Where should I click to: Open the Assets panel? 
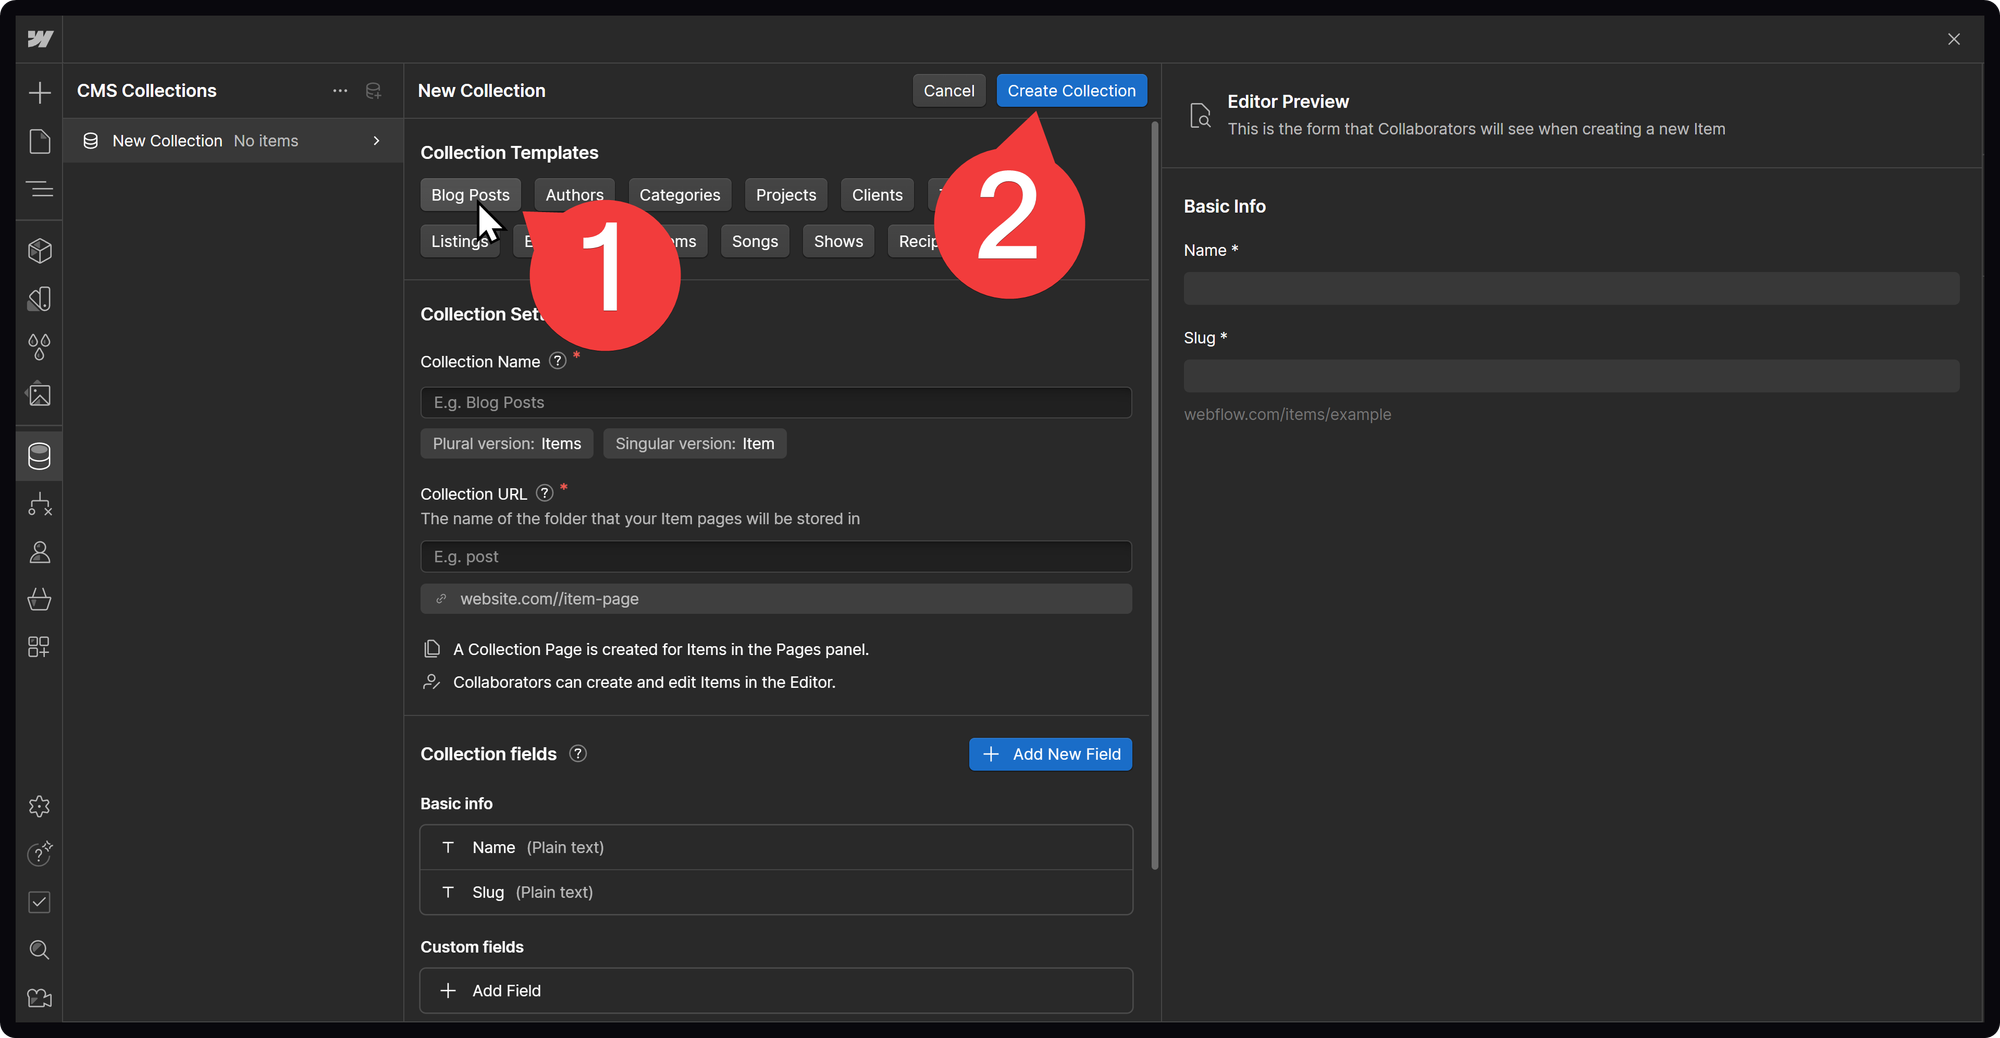[x=40, y=395]
